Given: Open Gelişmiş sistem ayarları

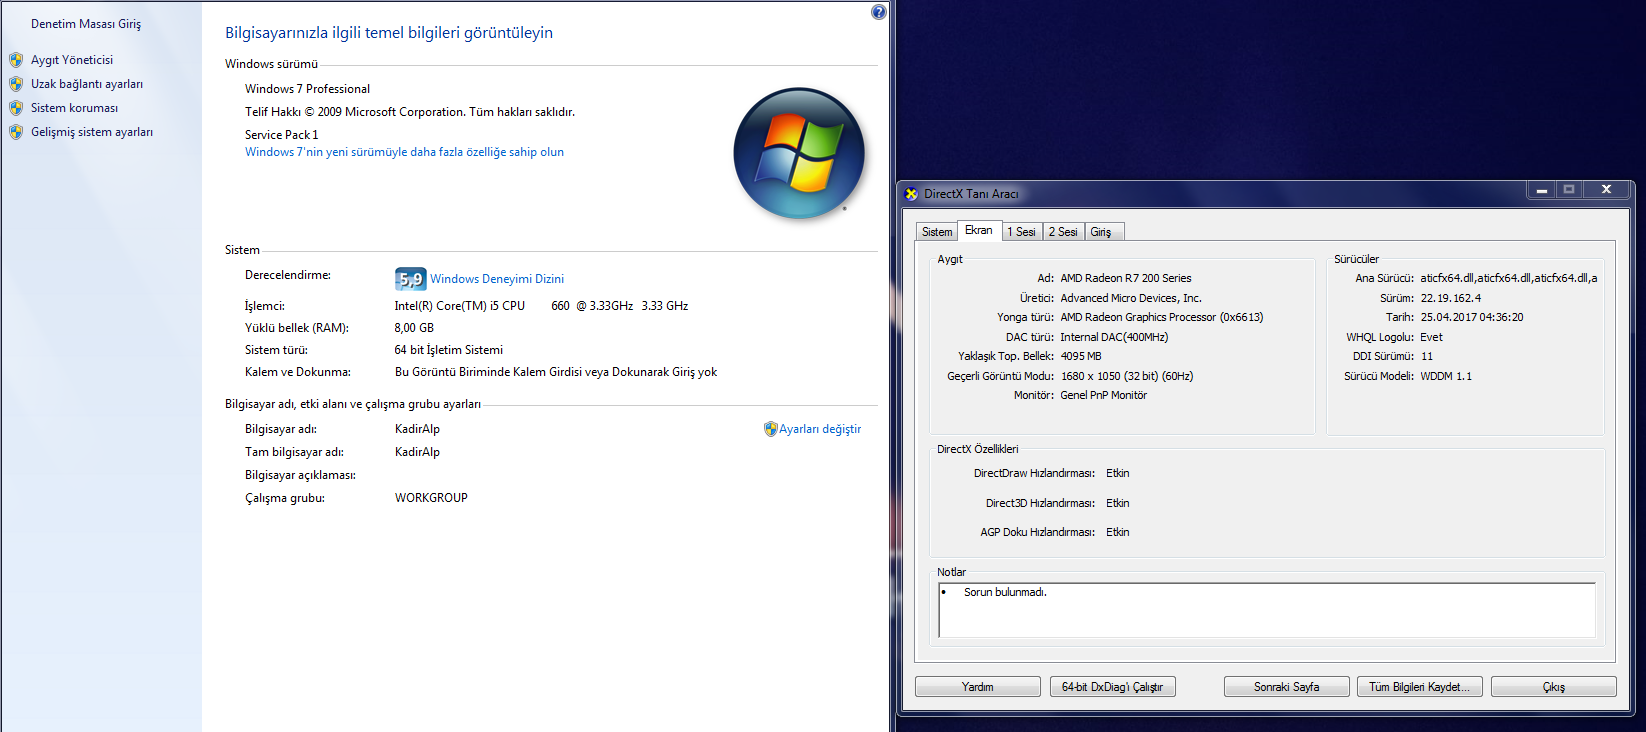Looking at the screenshot, I should (x=92, y=132).
